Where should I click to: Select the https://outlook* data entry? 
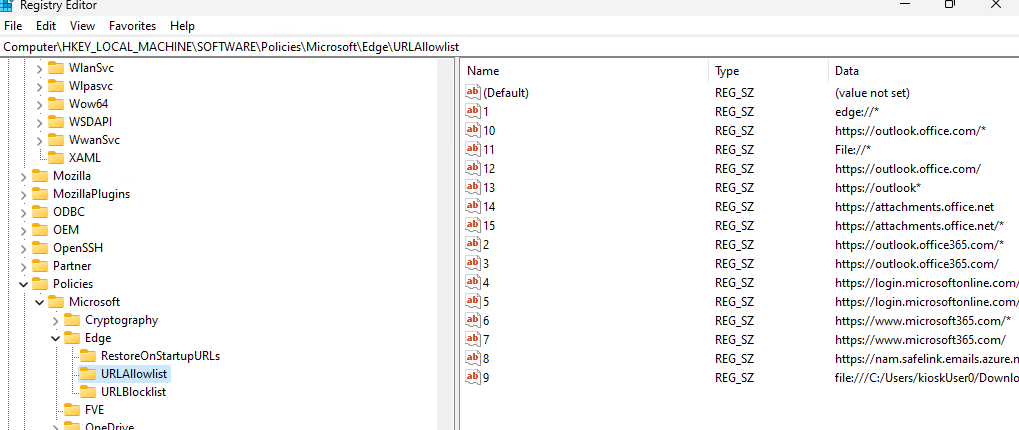878,187
